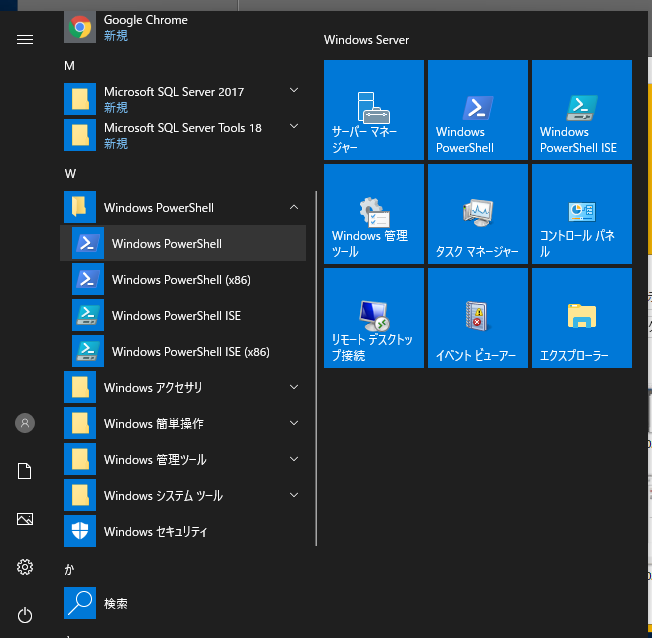Expand the Windows 簡単操作 folder

pos(183,423)
